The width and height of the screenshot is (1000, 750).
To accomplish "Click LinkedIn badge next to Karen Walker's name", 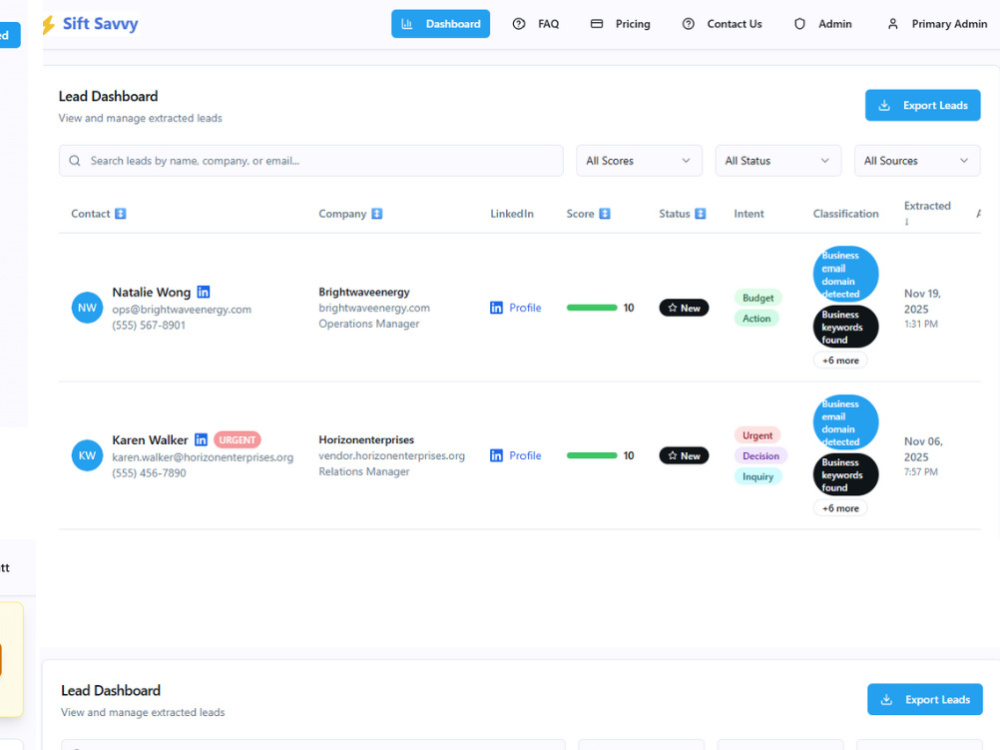I will pos(201,439).
